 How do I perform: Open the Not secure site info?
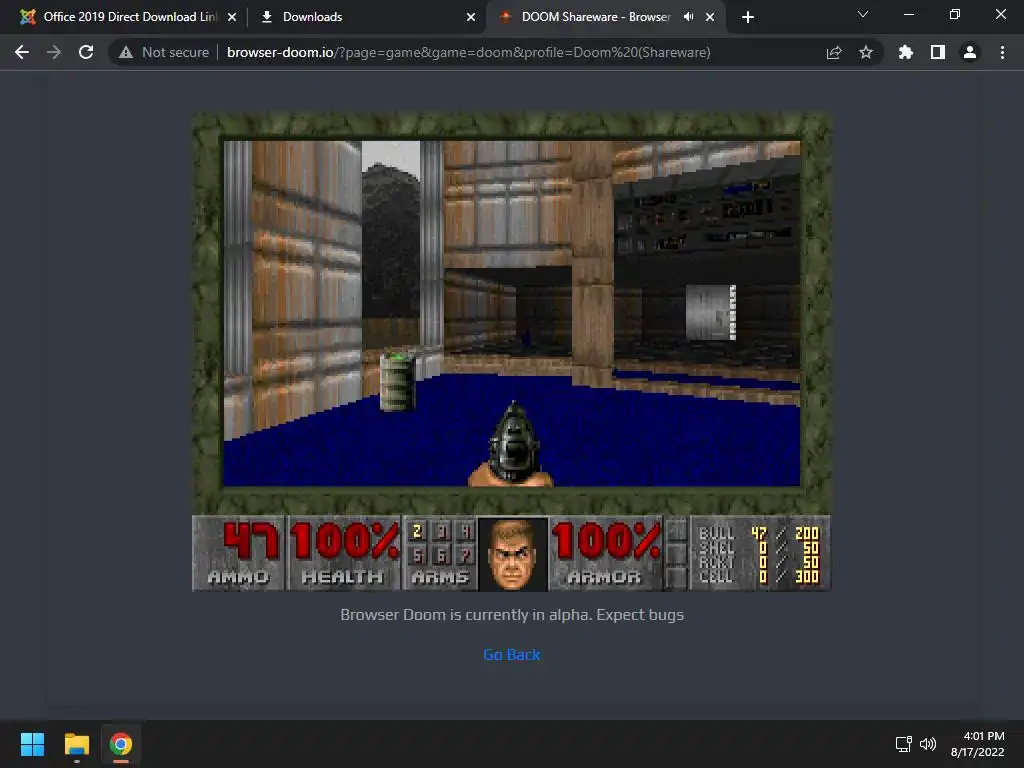[x=164, y=52]
